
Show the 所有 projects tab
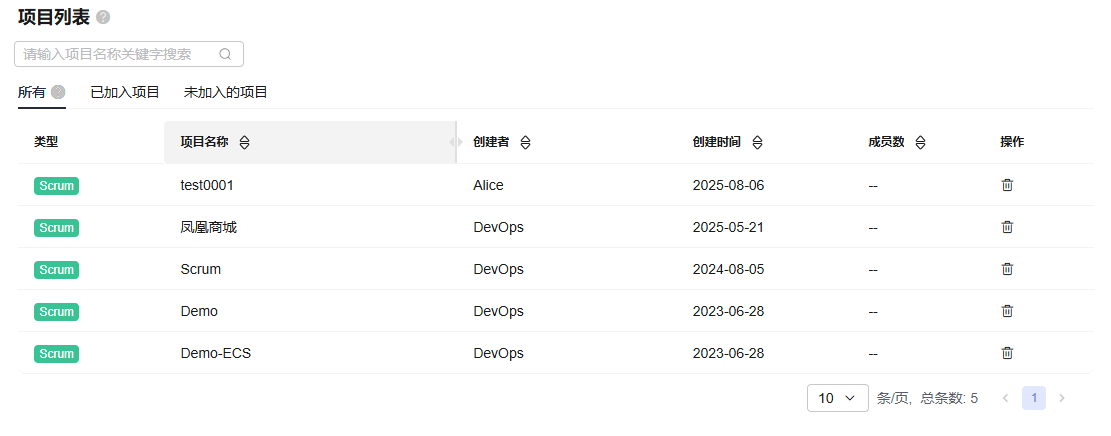32,92
